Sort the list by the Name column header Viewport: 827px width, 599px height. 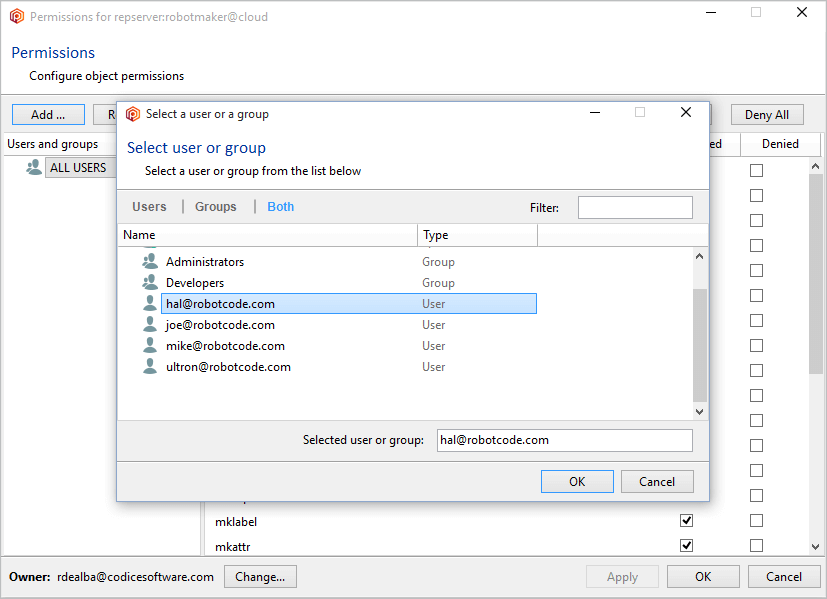click(x=267, y=235)
